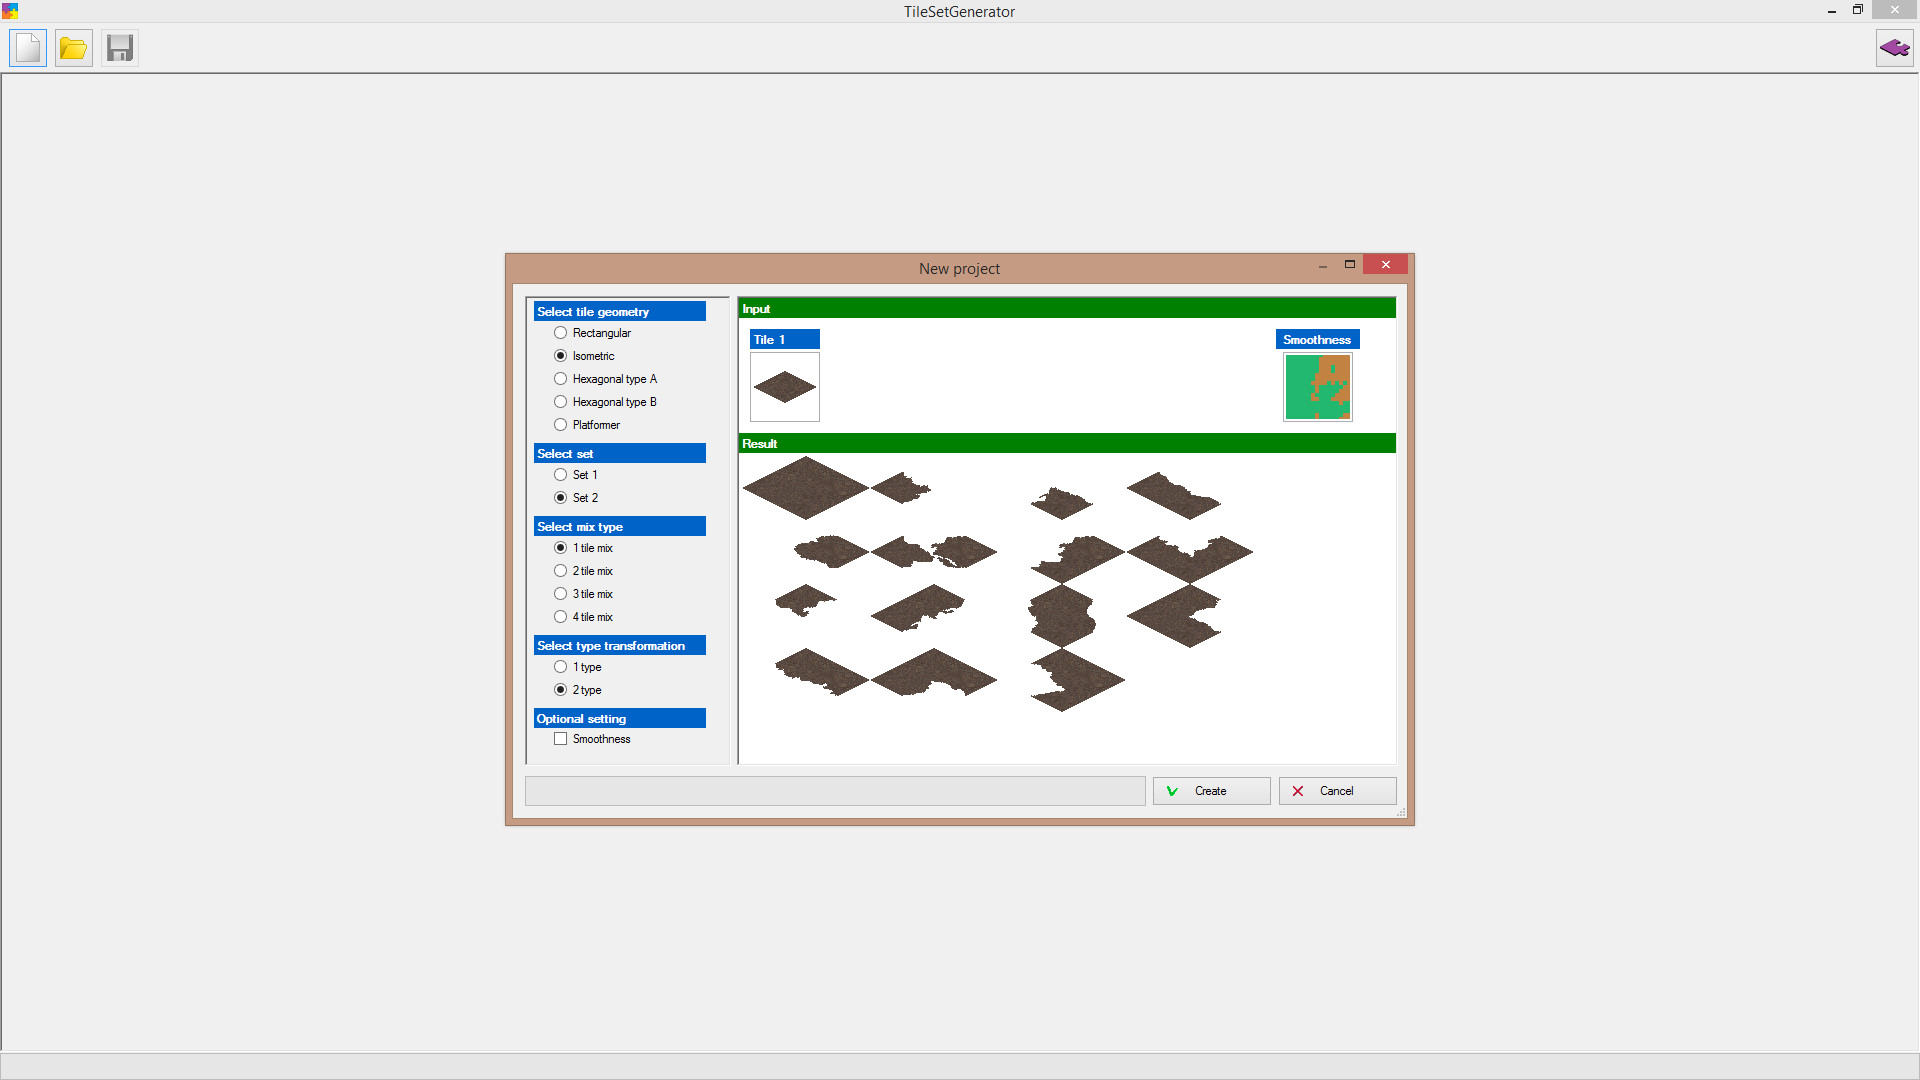Click the purple tile tool icon at top right
The width and height of the screenshot is (1920, 1080).
(1894, 47)
